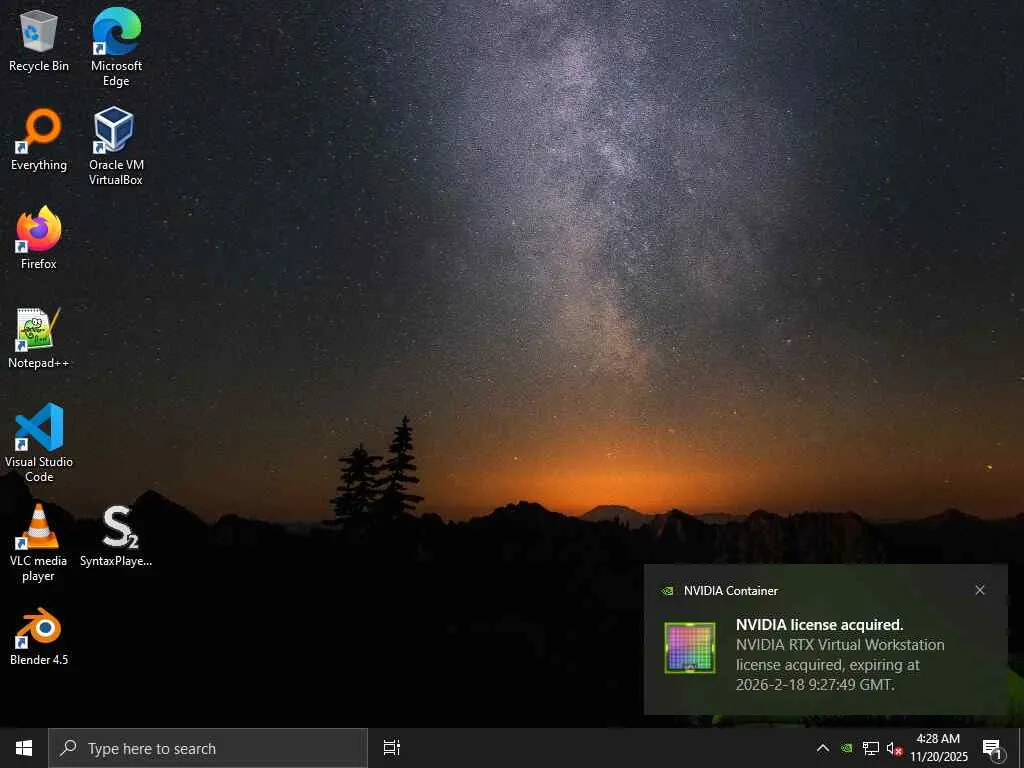Select the Blender 4.5 desktop shortcut
The height and width of the screenshot is (768, 1024).
pos(39,636)
